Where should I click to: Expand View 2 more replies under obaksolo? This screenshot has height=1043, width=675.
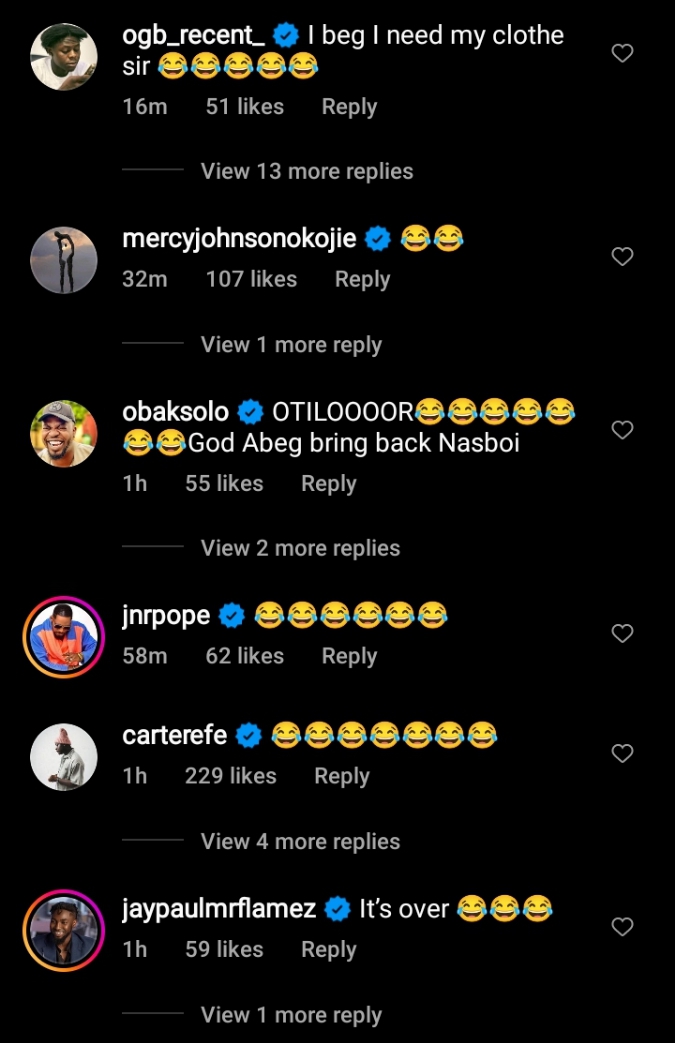(x=300, y=548)
